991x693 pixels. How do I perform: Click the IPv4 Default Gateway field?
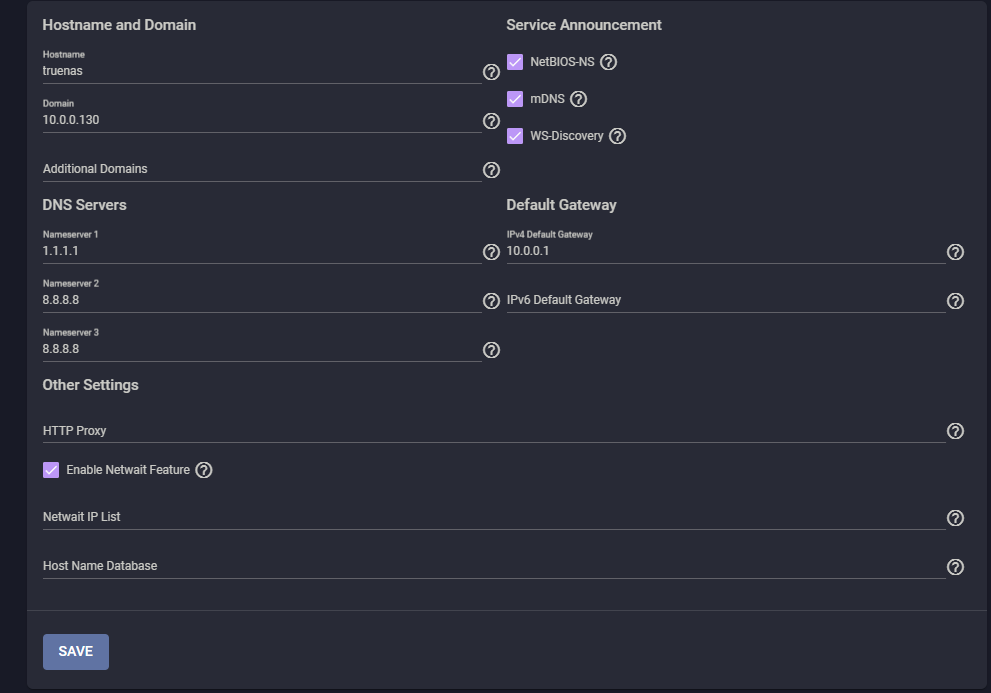pyautogui.click(x=724, y=252)
